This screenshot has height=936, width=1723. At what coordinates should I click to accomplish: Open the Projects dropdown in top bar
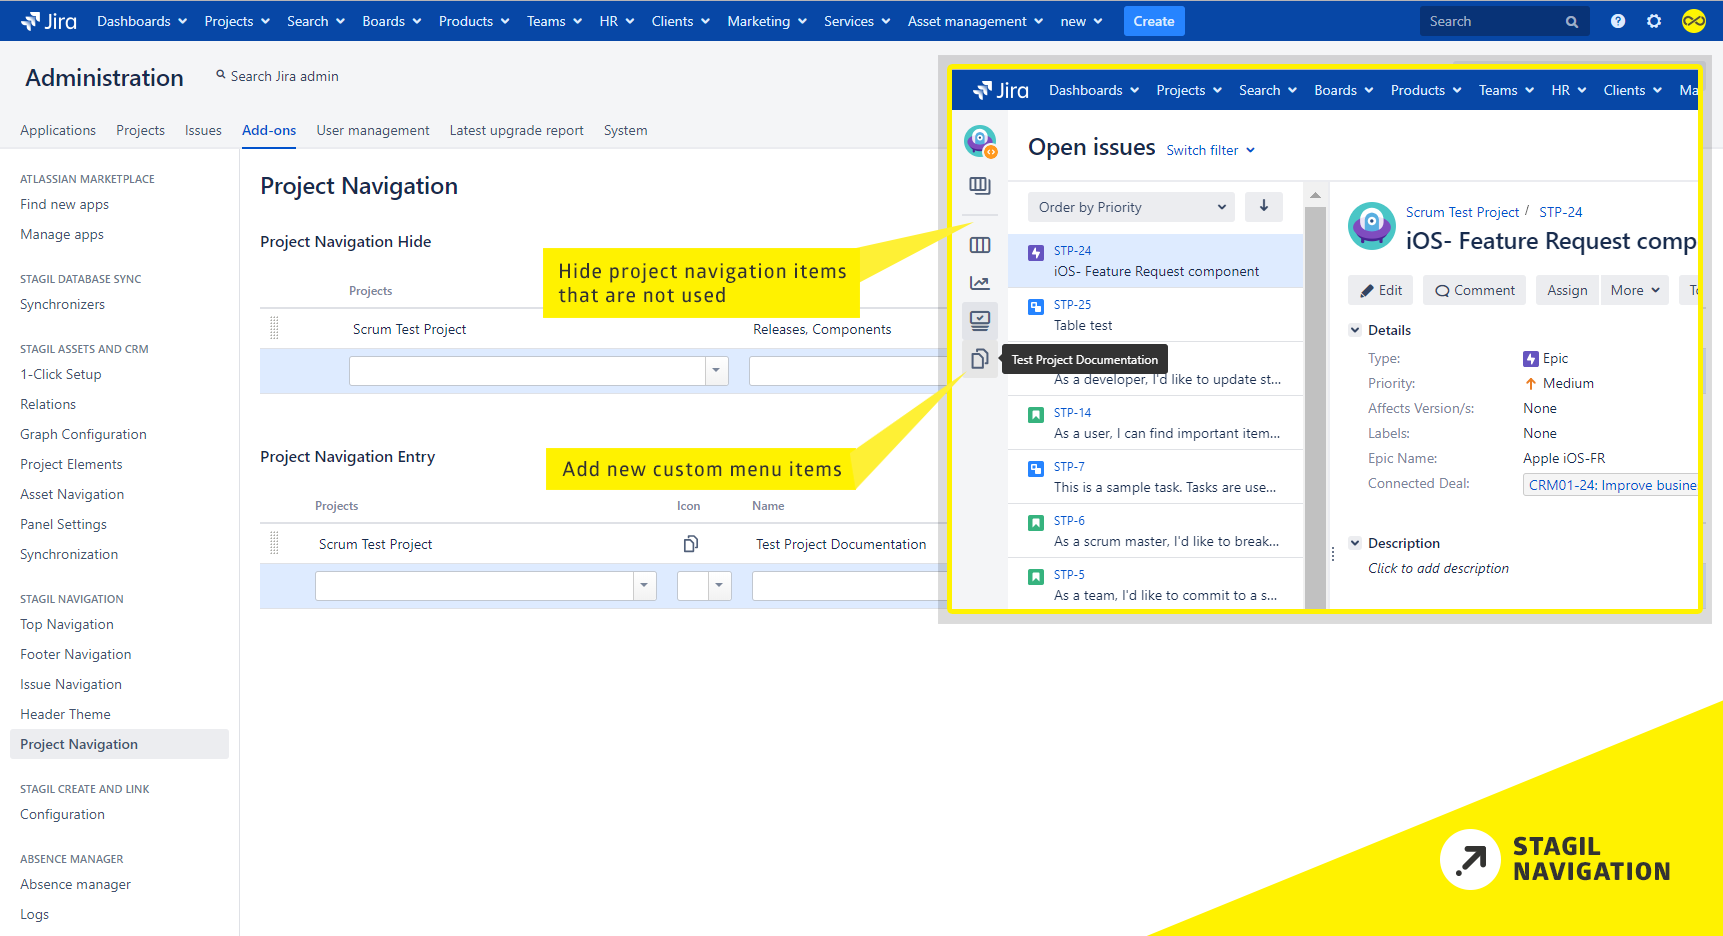(x=237, y=21)
